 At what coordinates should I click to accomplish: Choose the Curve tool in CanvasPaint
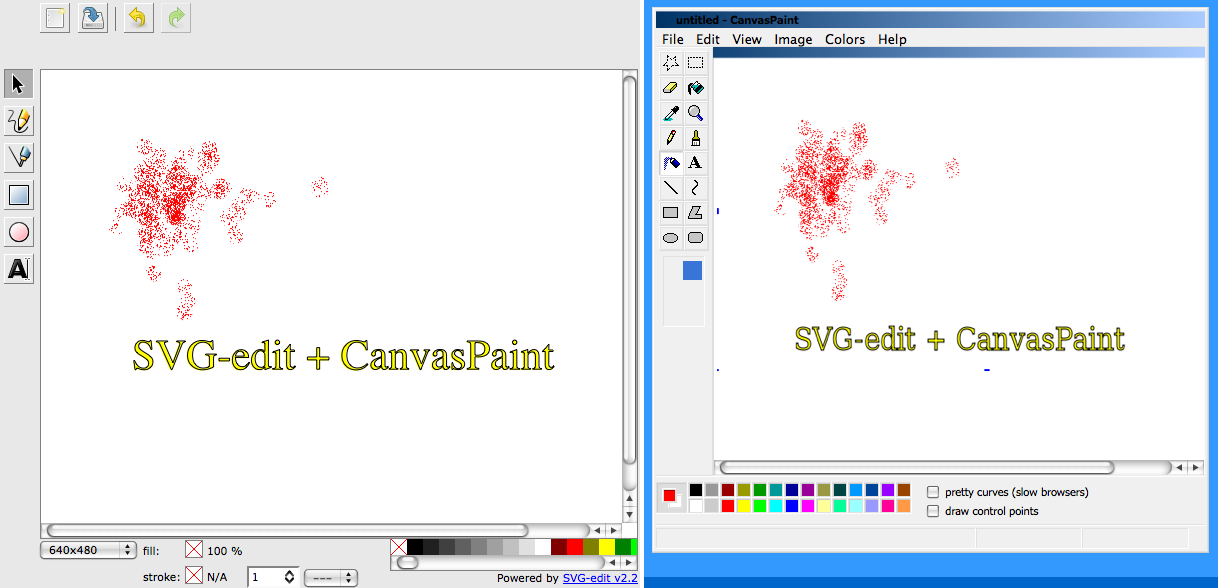click(695, 187)
